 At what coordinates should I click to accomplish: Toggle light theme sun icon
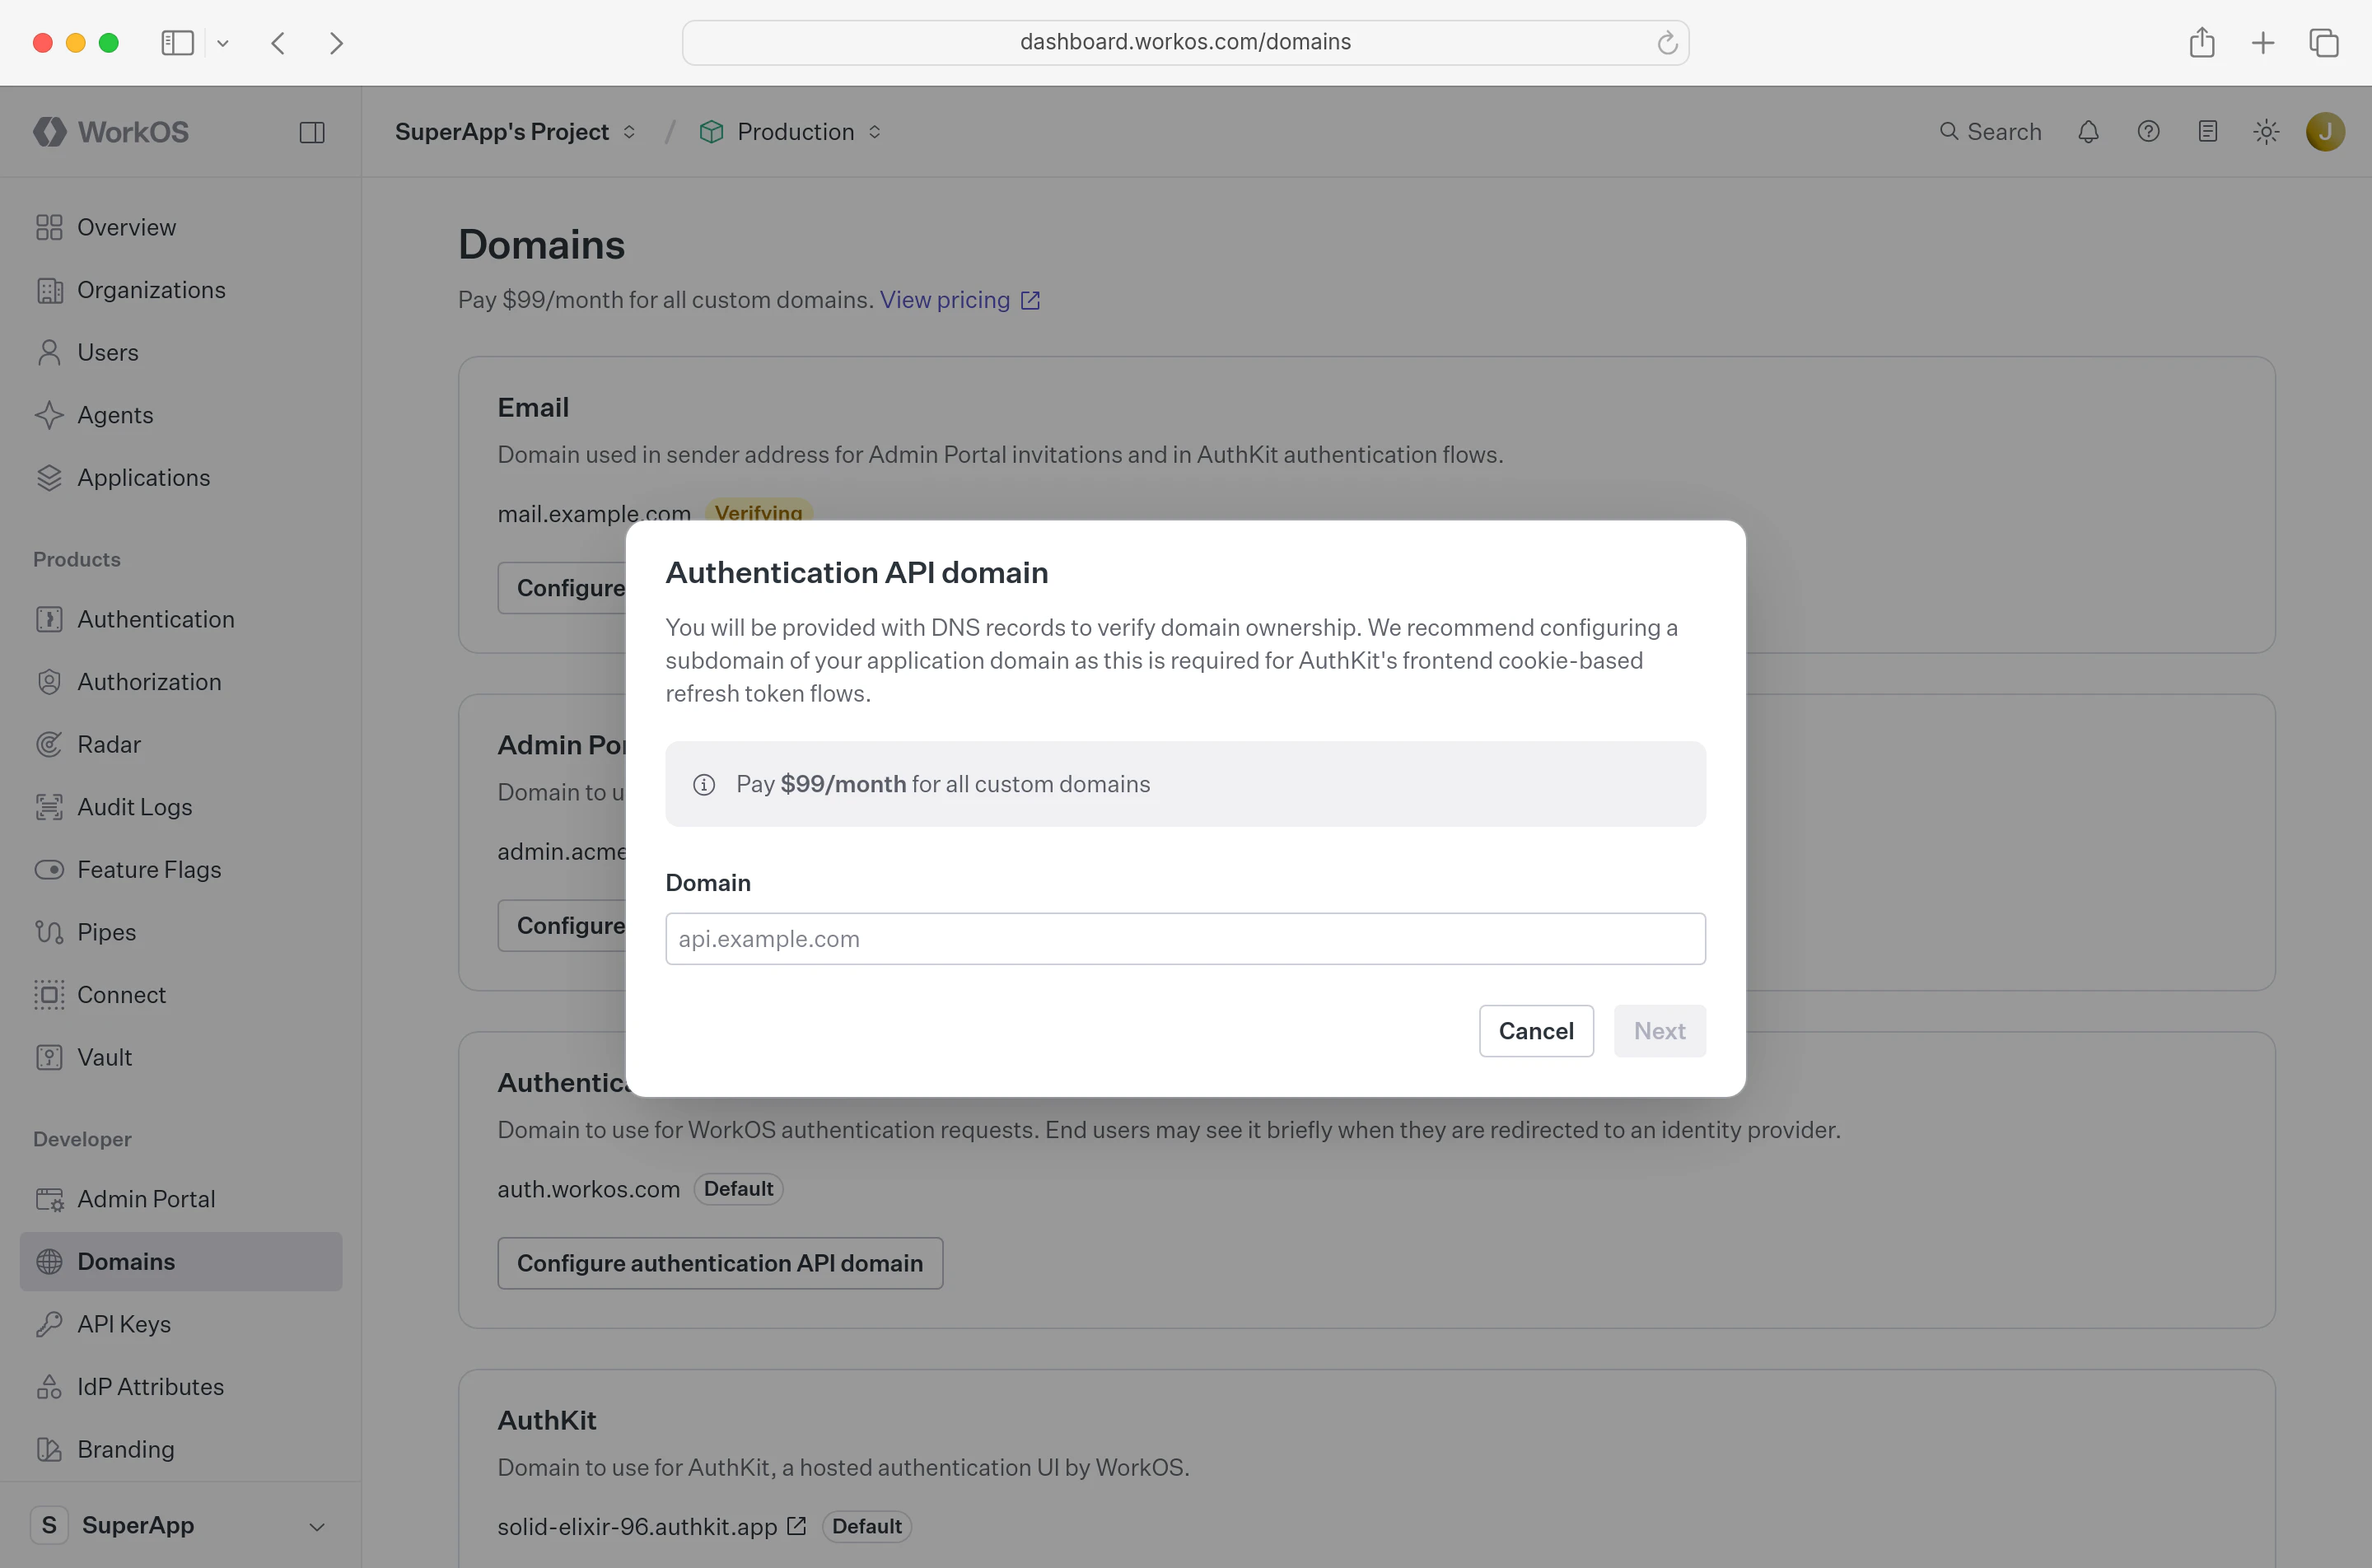point(2267,132)
